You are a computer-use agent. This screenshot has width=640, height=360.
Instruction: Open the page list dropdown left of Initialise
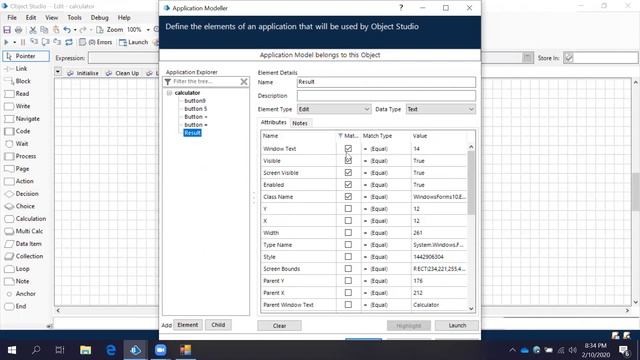[x=58, y=72]
